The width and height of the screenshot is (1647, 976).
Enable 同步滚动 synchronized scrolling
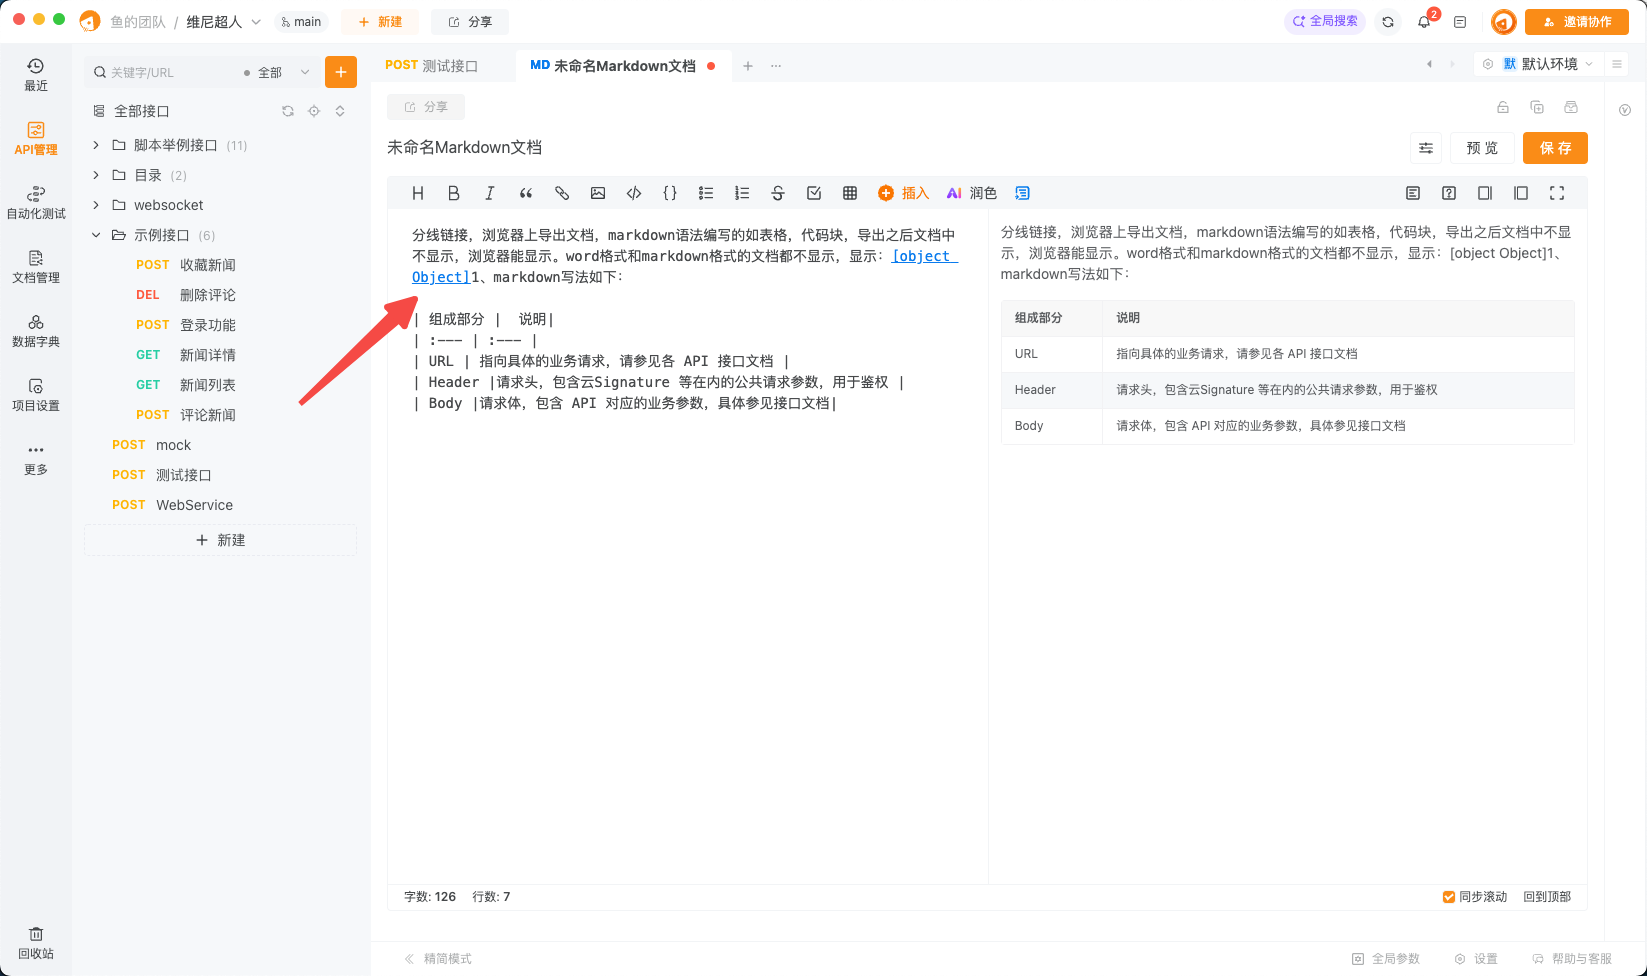1449,896
